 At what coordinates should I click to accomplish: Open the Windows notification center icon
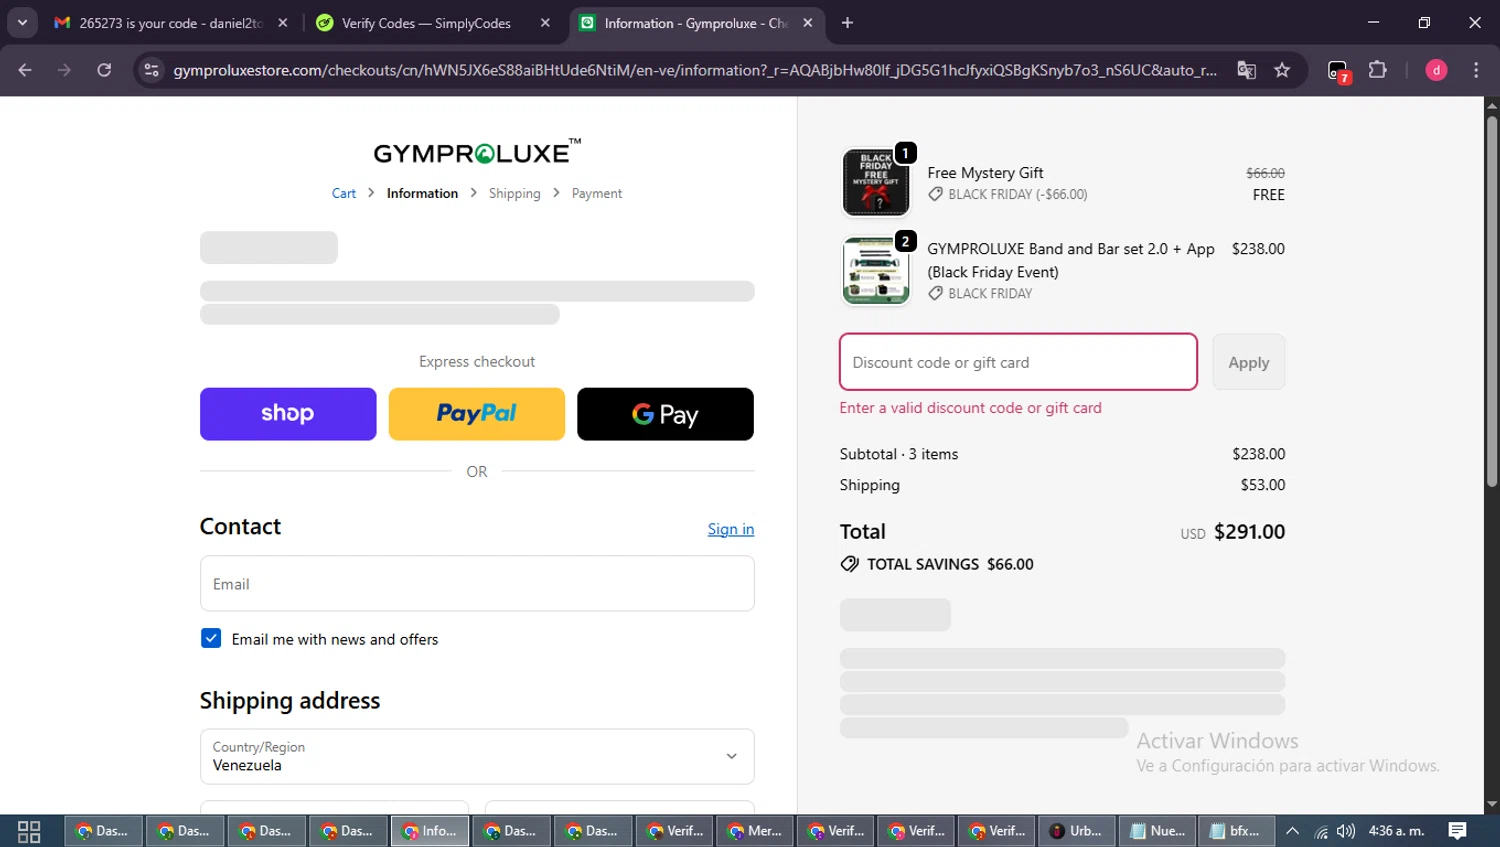(1458, 831)
